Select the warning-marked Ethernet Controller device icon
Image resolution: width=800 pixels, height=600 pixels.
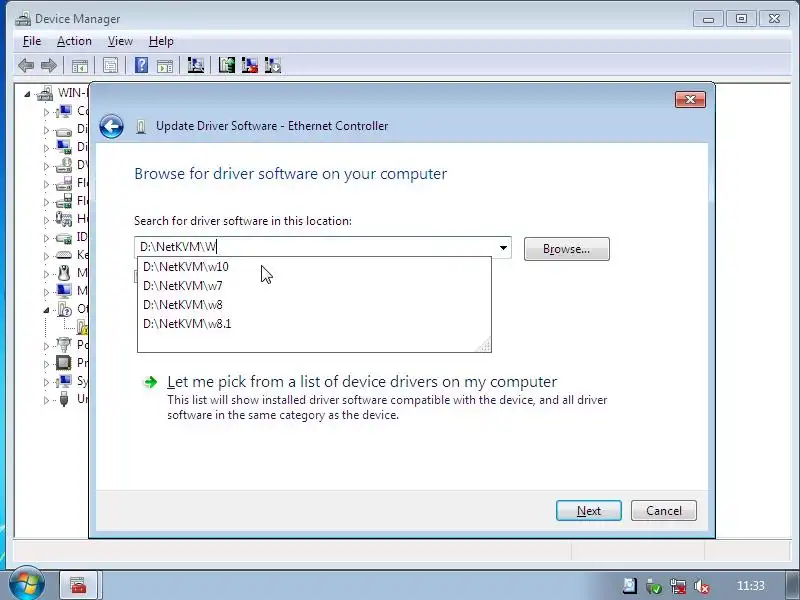pos(83,327)
